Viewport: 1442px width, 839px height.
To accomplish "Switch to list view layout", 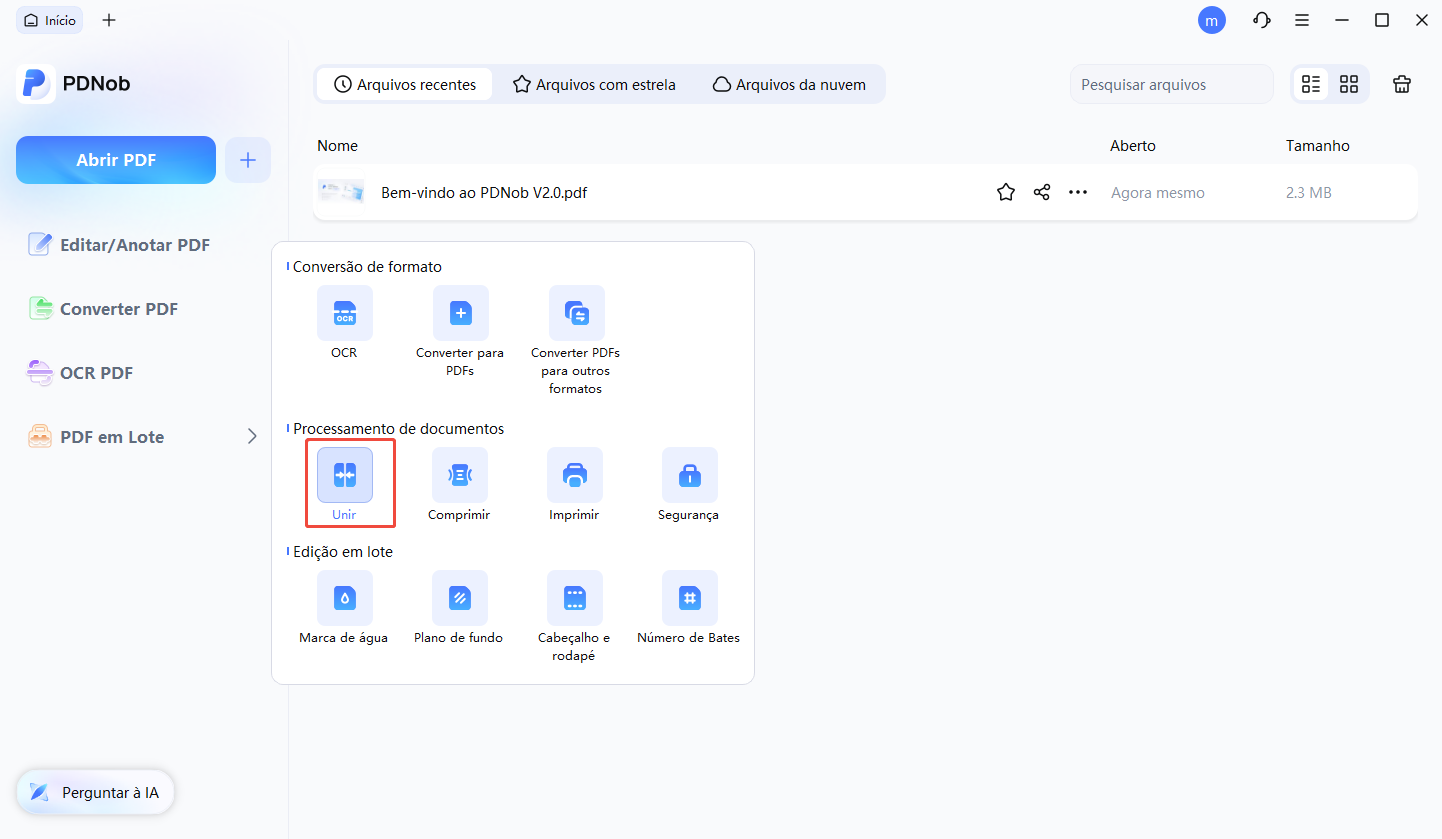I will [1310, 85].
